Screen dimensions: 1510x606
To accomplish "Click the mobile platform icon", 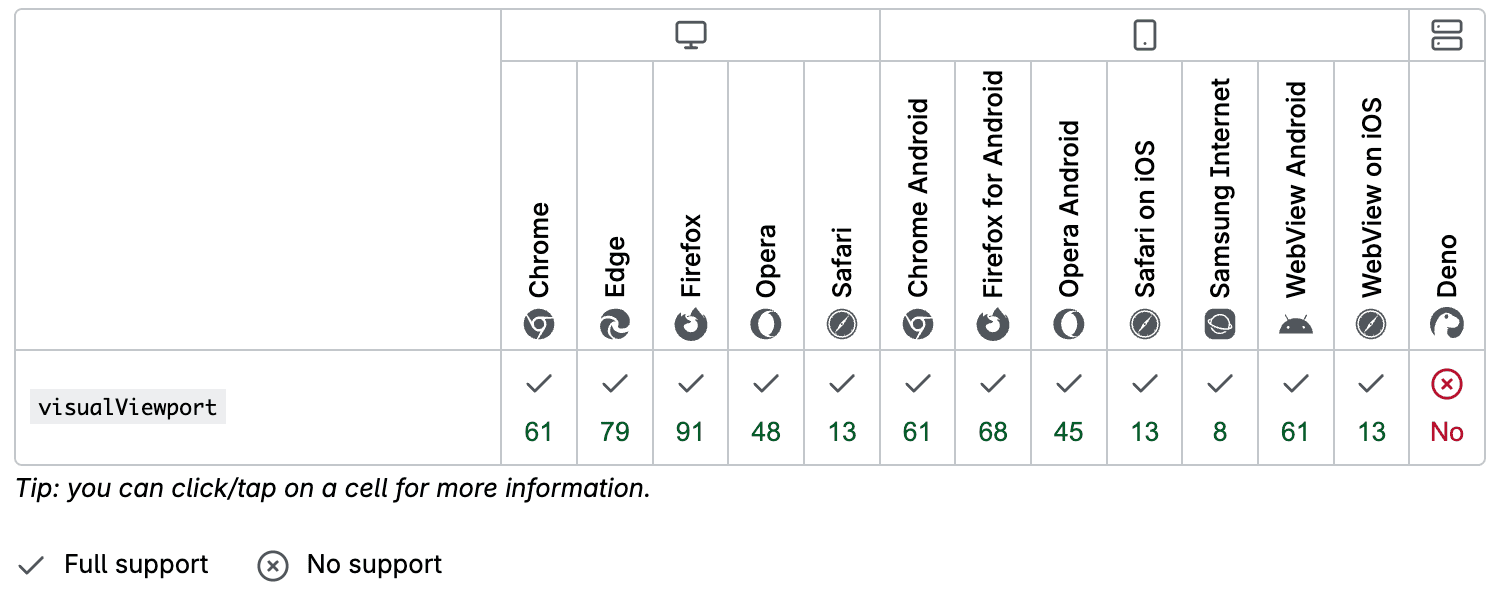I will tap(1145, 35).
